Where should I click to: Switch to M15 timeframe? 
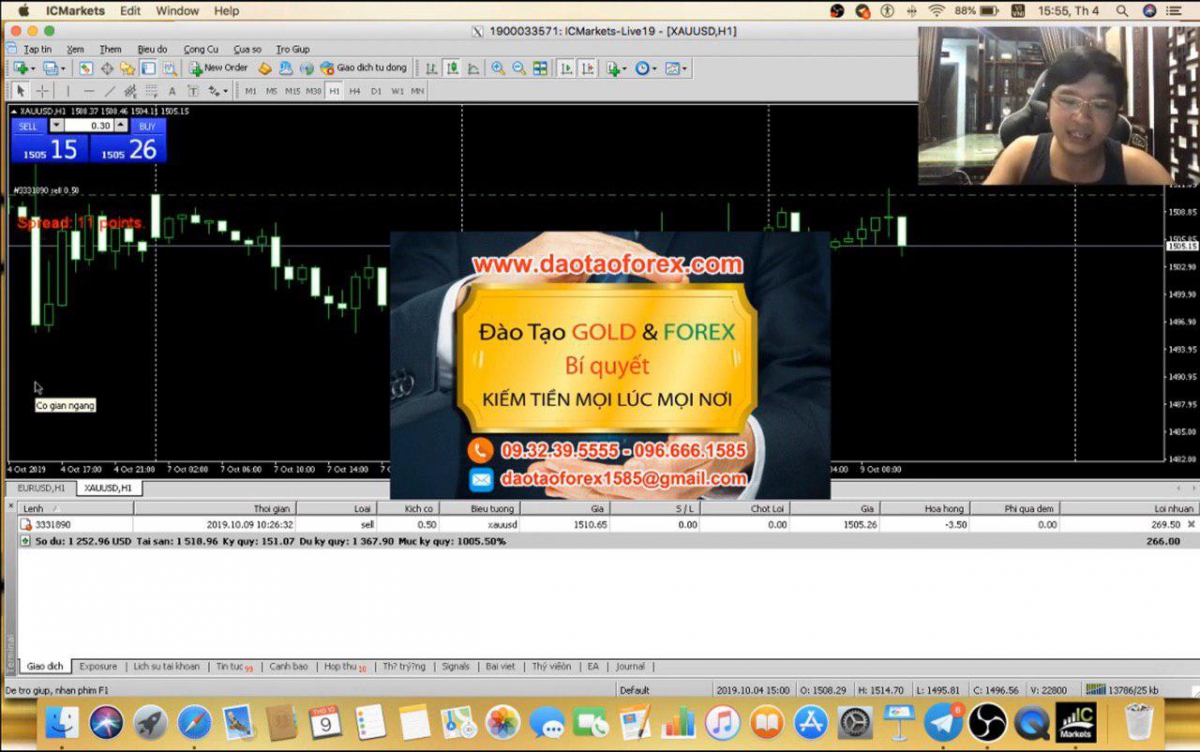pos(293,91)
